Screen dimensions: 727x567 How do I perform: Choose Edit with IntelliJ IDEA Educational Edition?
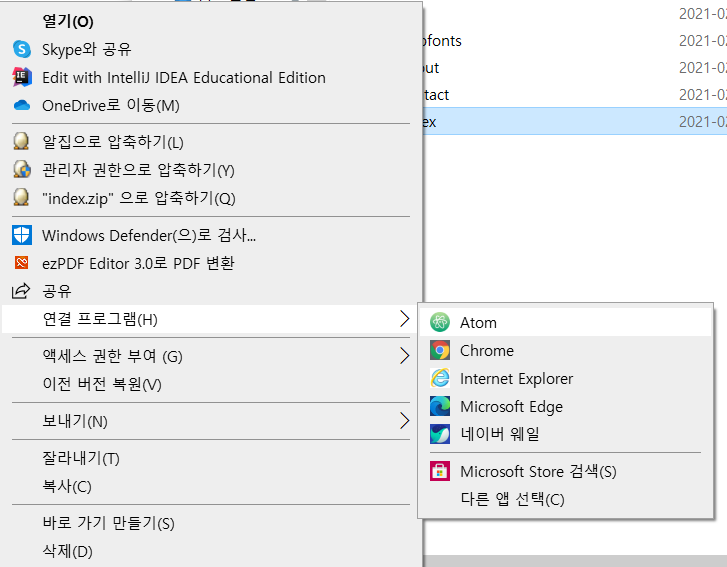point(211,77)
